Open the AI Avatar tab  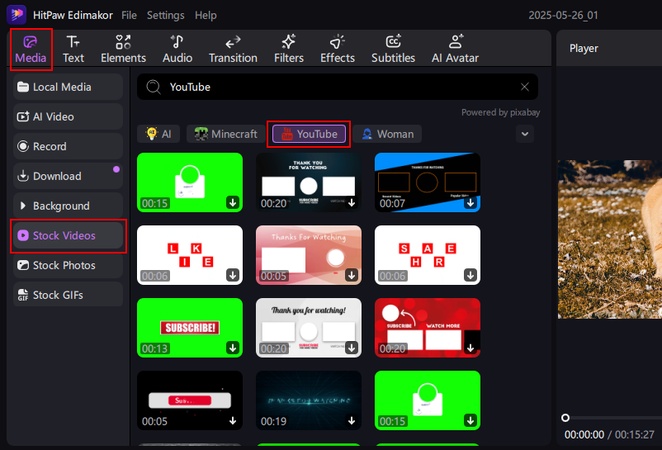point(455,49)
